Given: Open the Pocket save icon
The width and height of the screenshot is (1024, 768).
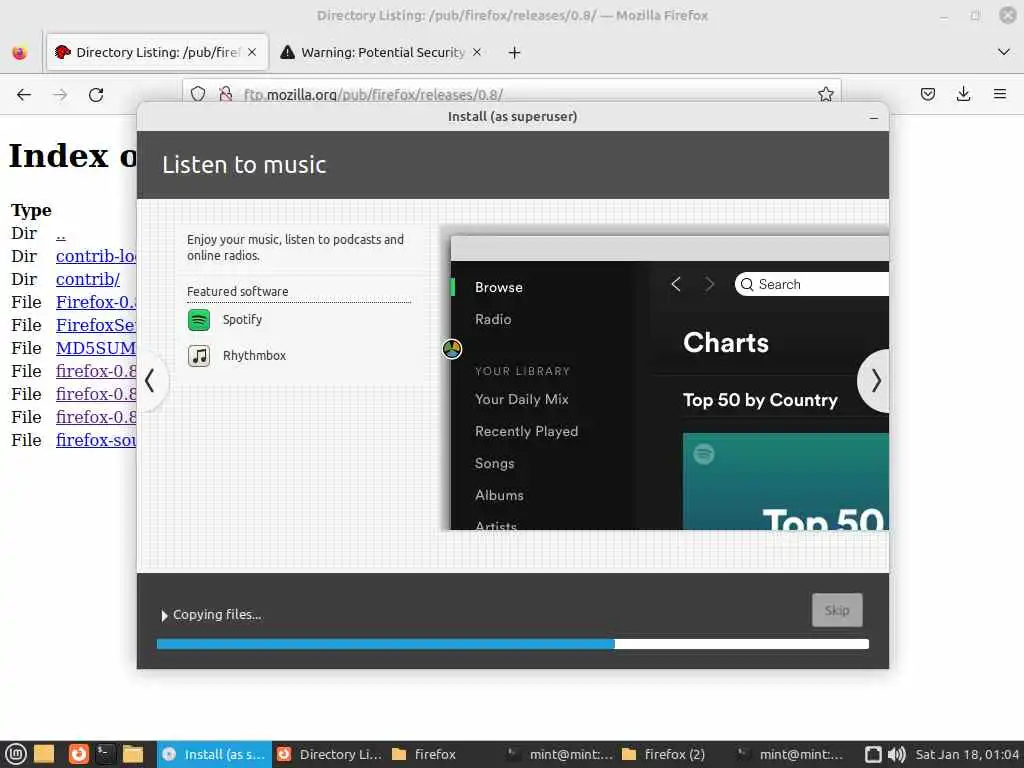Looking at the screenshot, I should [927, 94].
